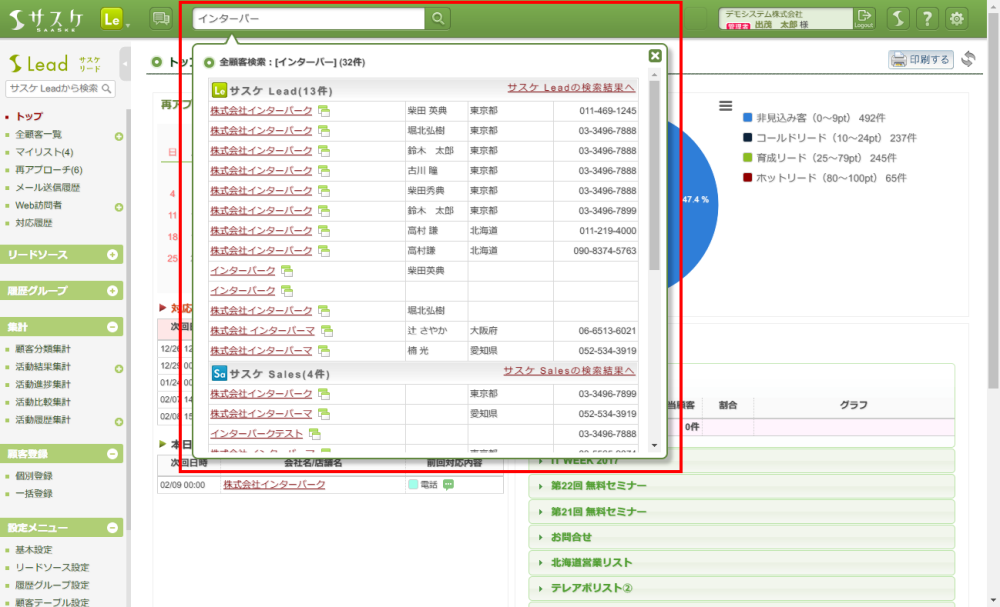This screenshot has height=607, width=1000.
Task: Open 再アプローチ(6) in sidebar
Action: 48,170
